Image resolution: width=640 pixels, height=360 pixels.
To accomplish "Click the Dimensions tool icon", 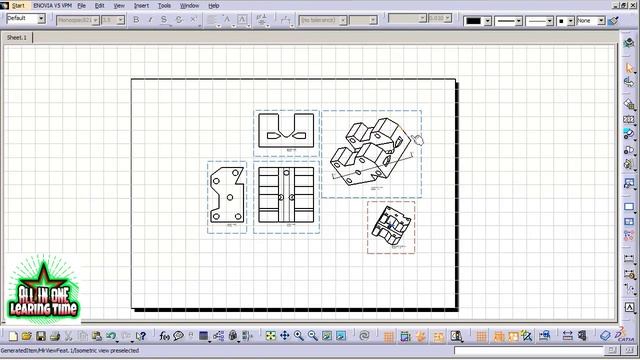I will (x=629, y=258).
